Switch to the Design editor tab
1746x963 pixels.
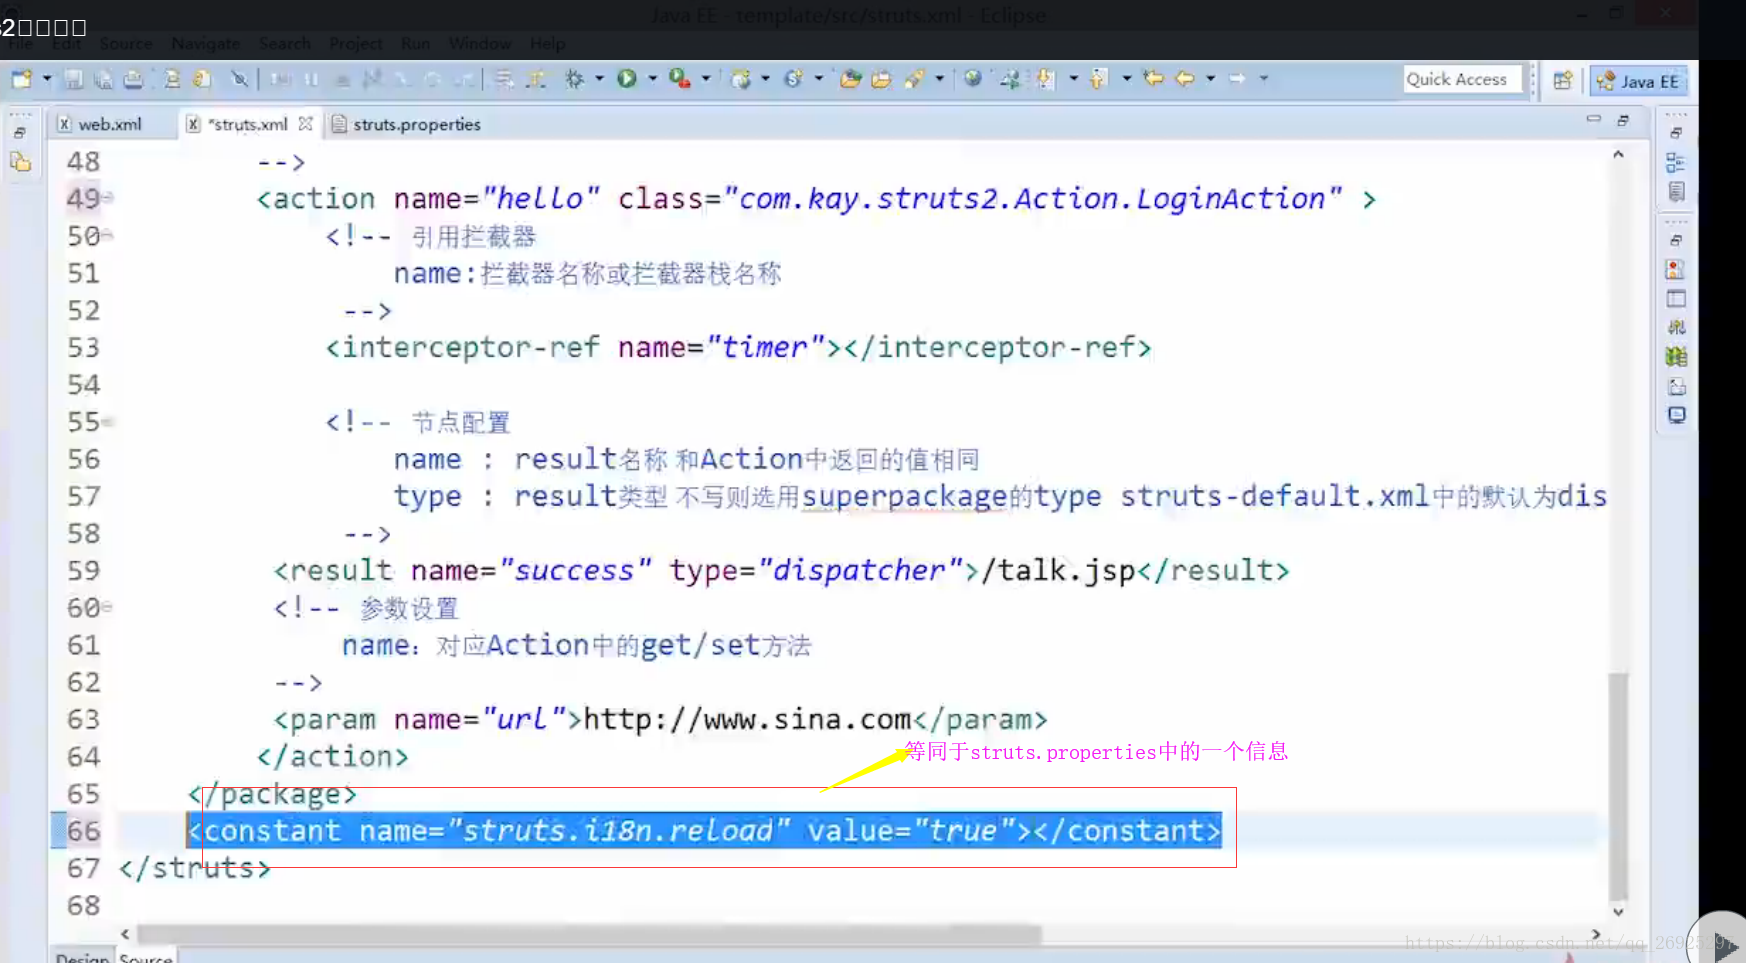[x=82, y=956]
